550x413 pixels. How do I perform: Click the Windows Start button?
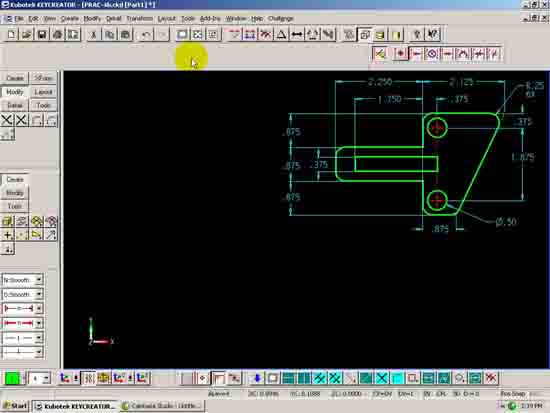(15, 406)
